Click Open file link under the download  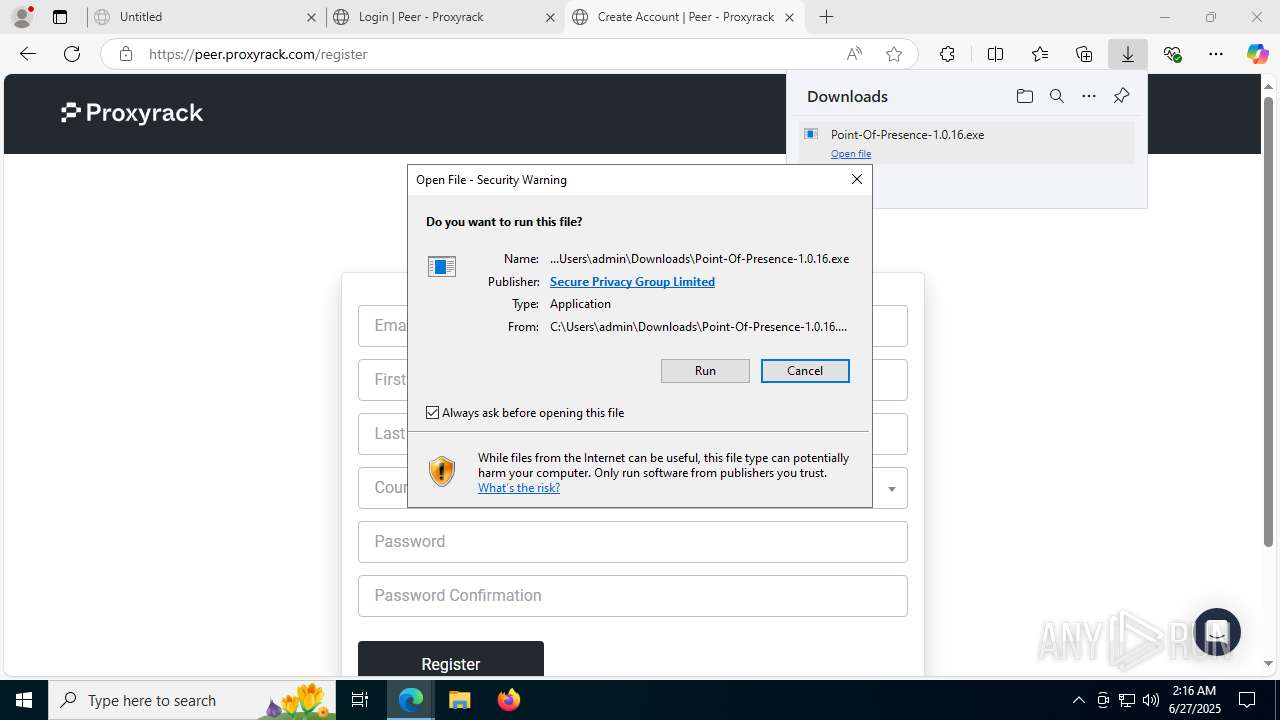click(x=851, y=154)
